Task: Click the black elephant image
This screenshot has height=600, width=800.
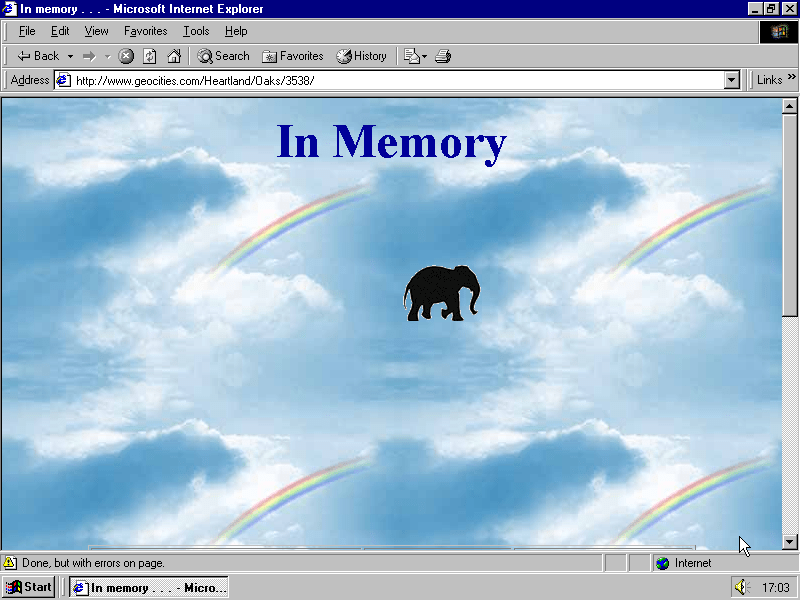Action: 441,293
